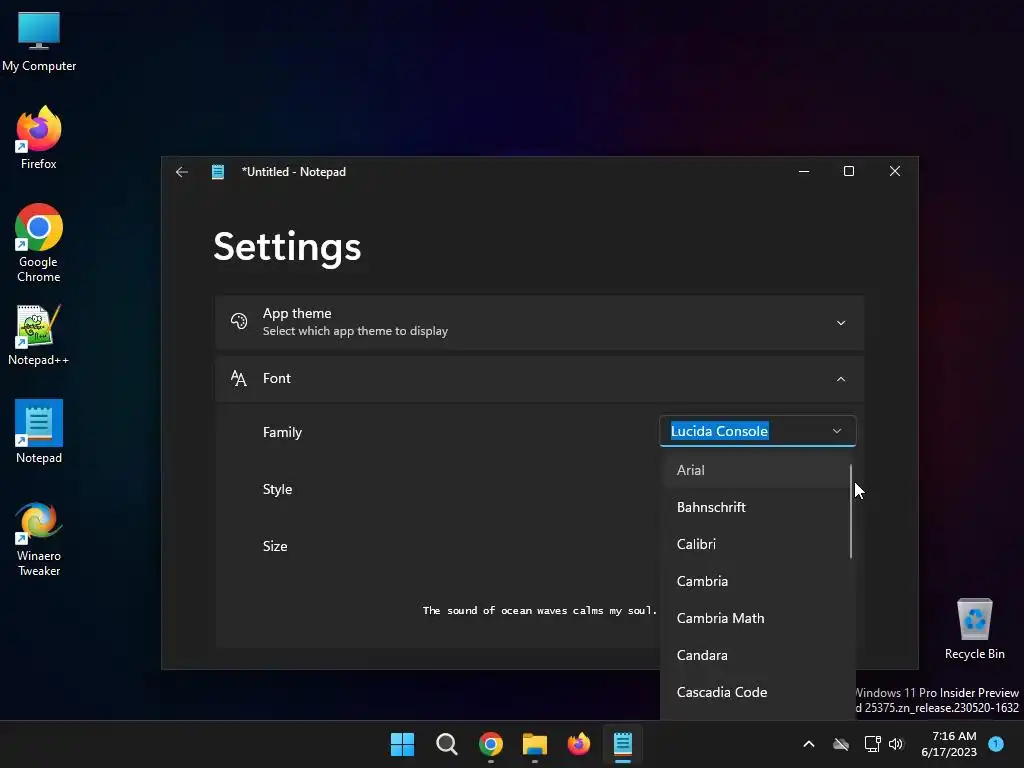This screenshot has height=768, width=1024.
Task: Open the Family font combo box arrow
Action: coord(837,431)
